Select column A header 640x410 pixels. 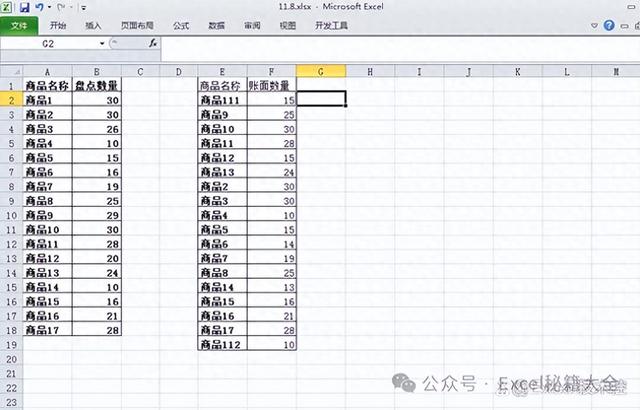click(x=47, y=72)
